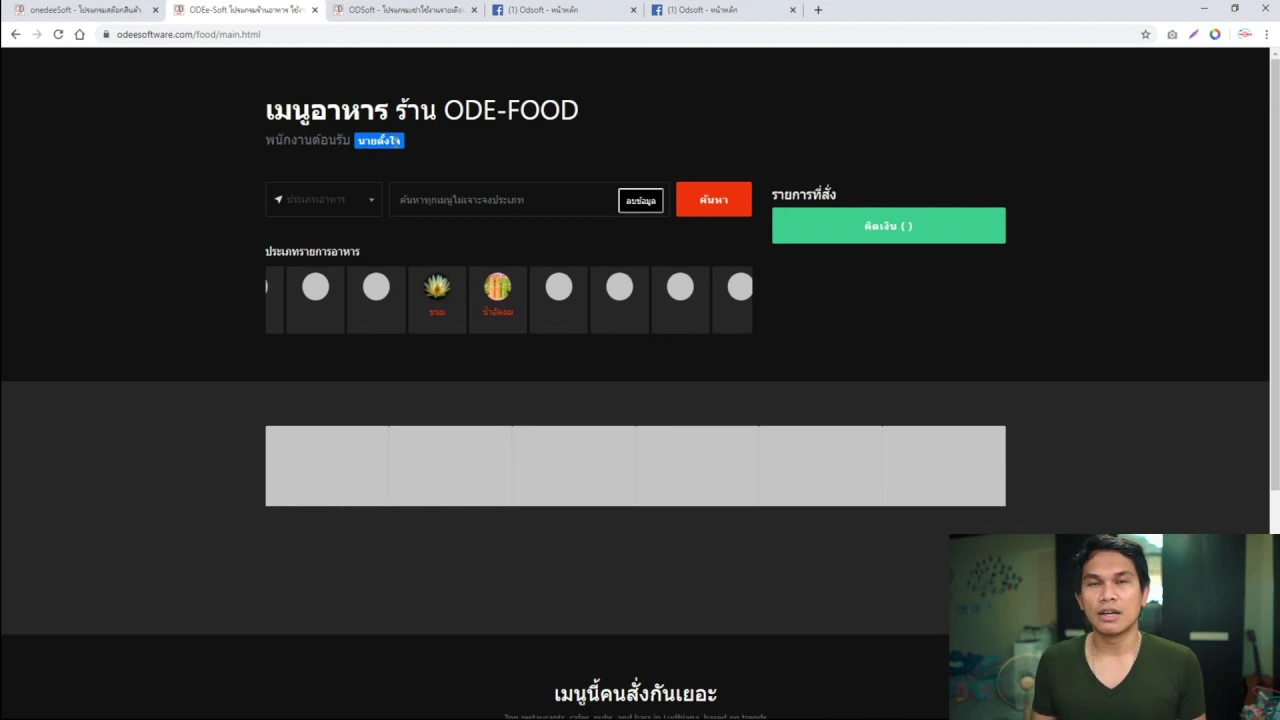Click the odeesoftware.com address bar

pos(620,34)
